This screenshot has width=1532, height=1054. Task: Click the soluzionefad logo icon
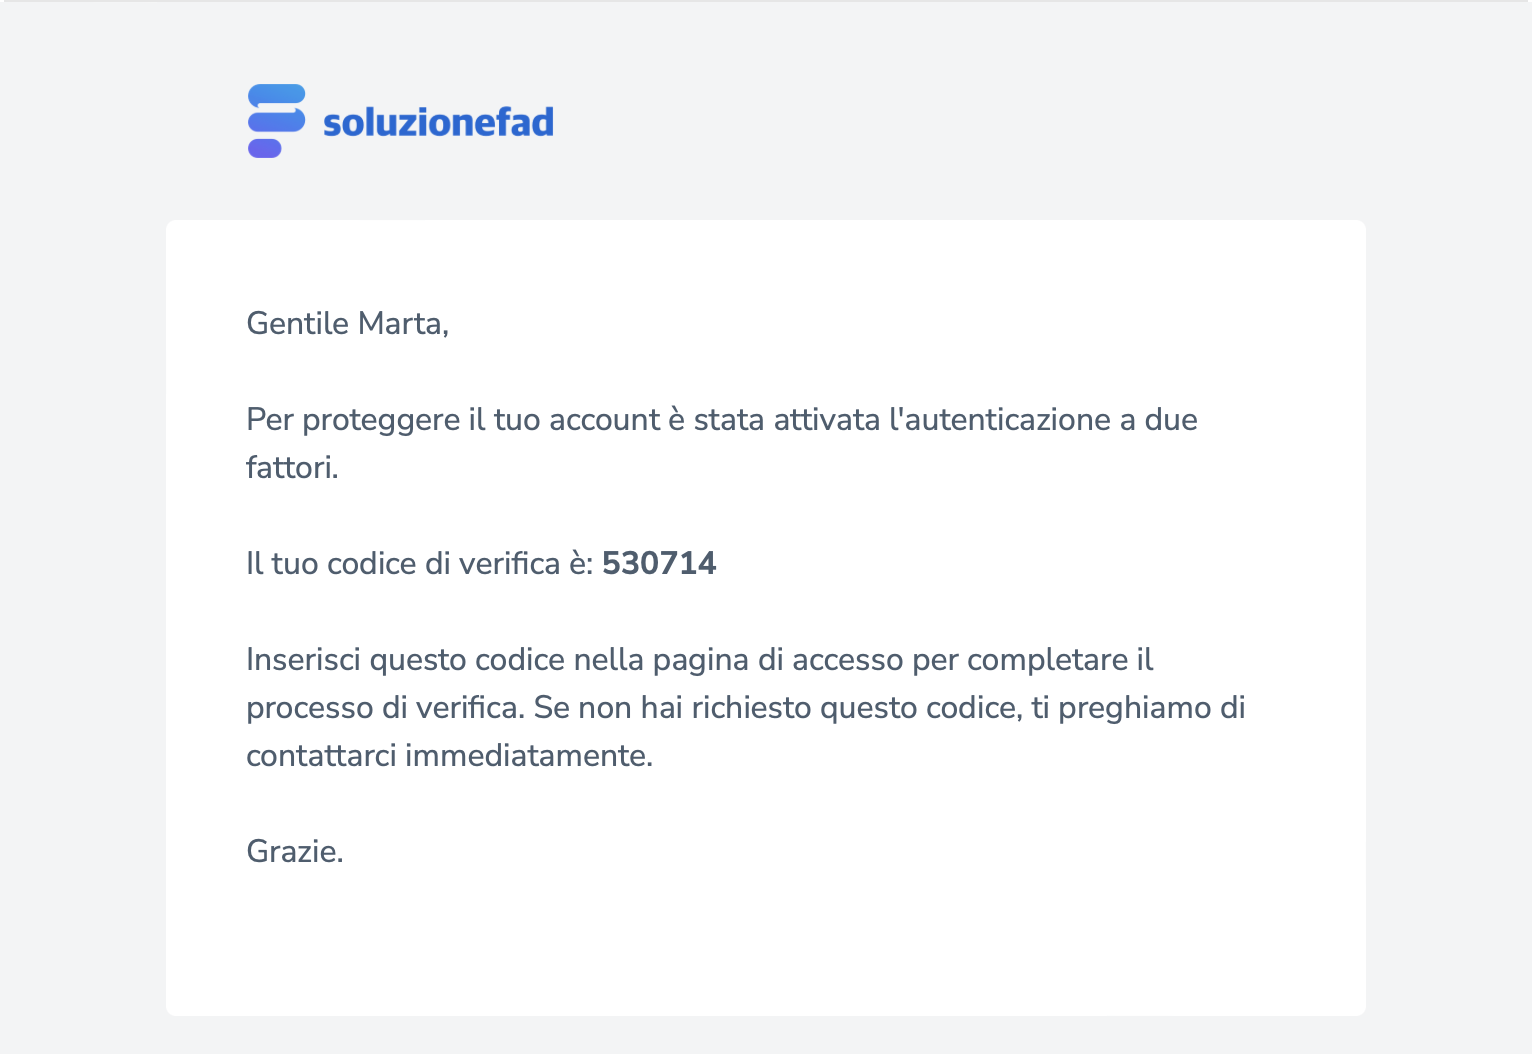(276, 121)
